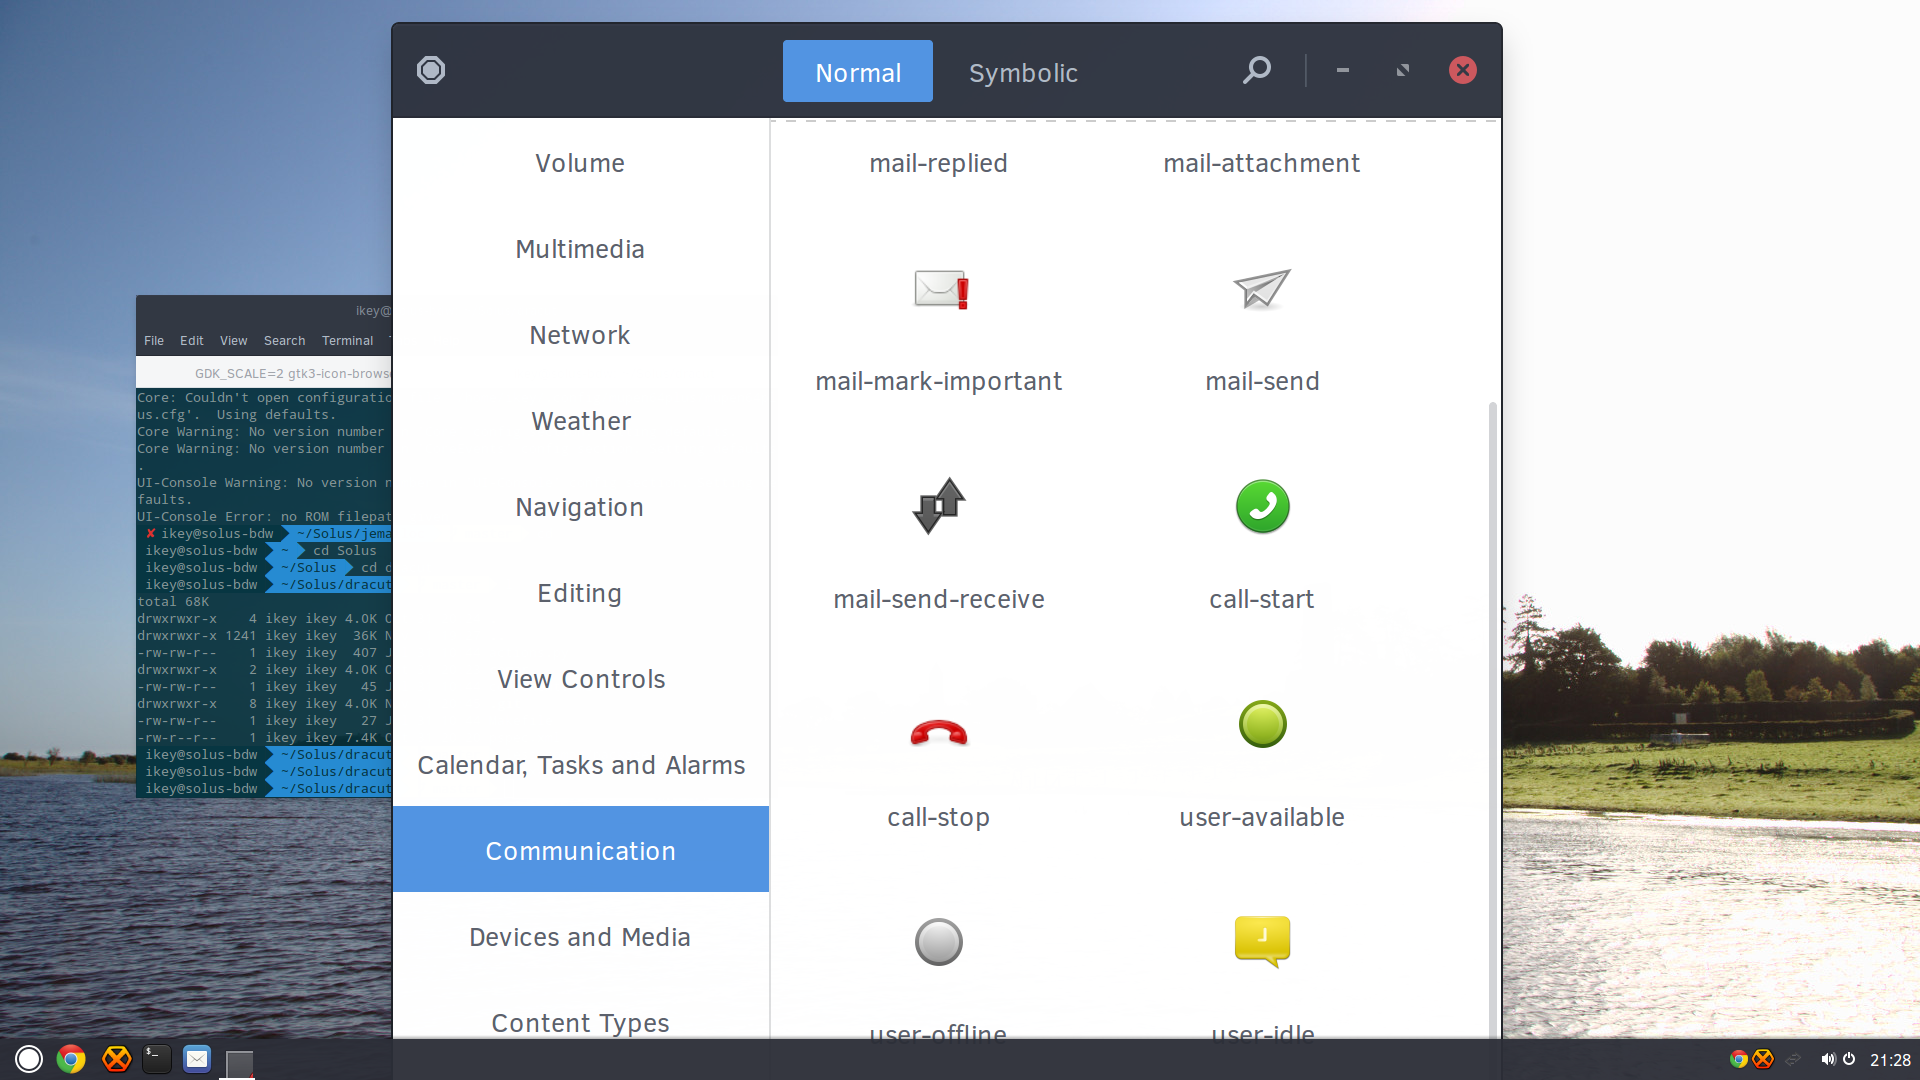Click the mail-mark-important label
Viewport: 1920px width, 1080px height.
[x=938, y=381]
